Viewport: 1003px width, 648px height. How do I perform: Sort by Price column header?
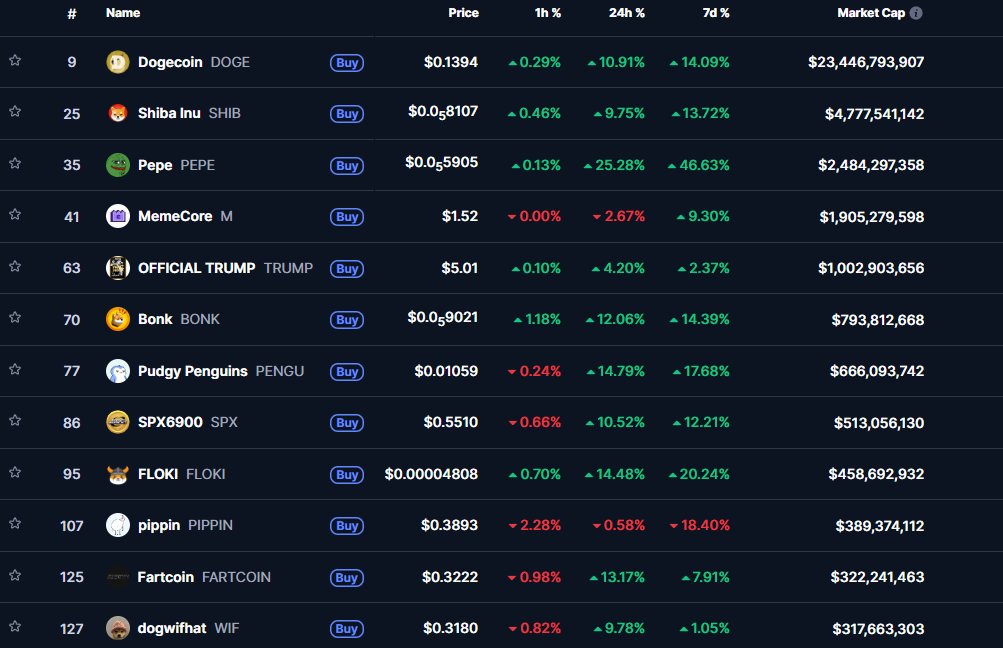click(x=463, y=13)
